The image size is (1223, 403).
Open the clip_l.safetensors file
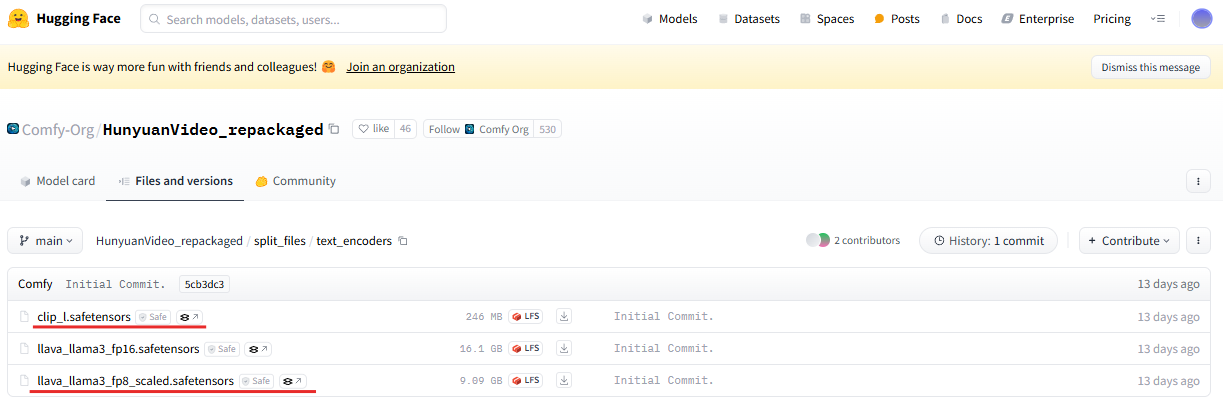coord(84,317)
